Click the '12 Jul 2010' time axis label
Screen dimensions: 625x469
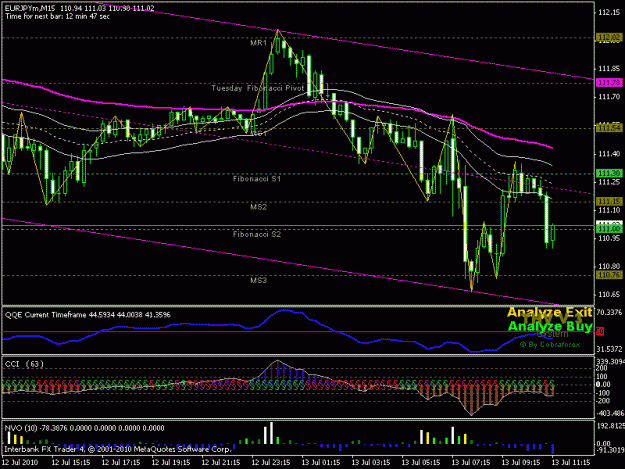point(20,462)
